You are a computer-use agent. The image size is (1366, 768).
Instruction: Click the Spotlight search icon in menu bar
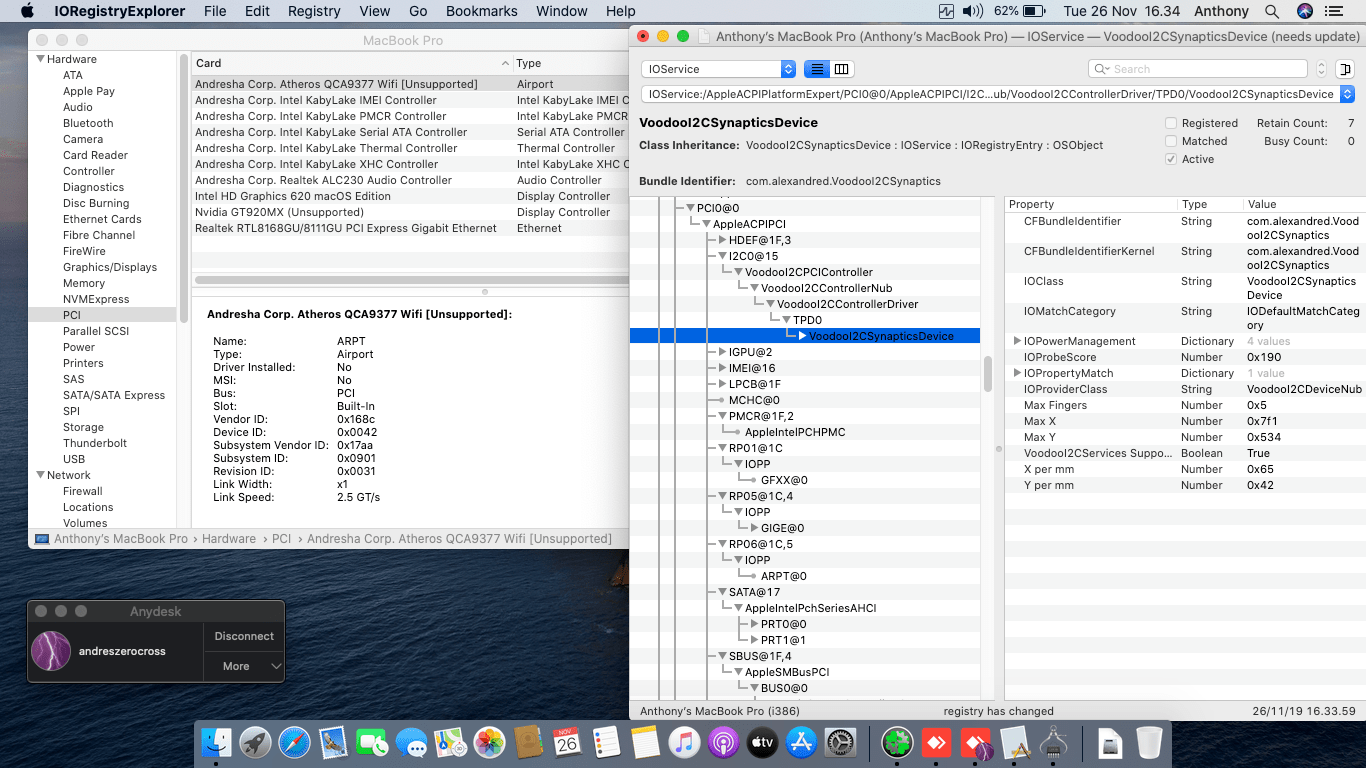[1272, 11]
